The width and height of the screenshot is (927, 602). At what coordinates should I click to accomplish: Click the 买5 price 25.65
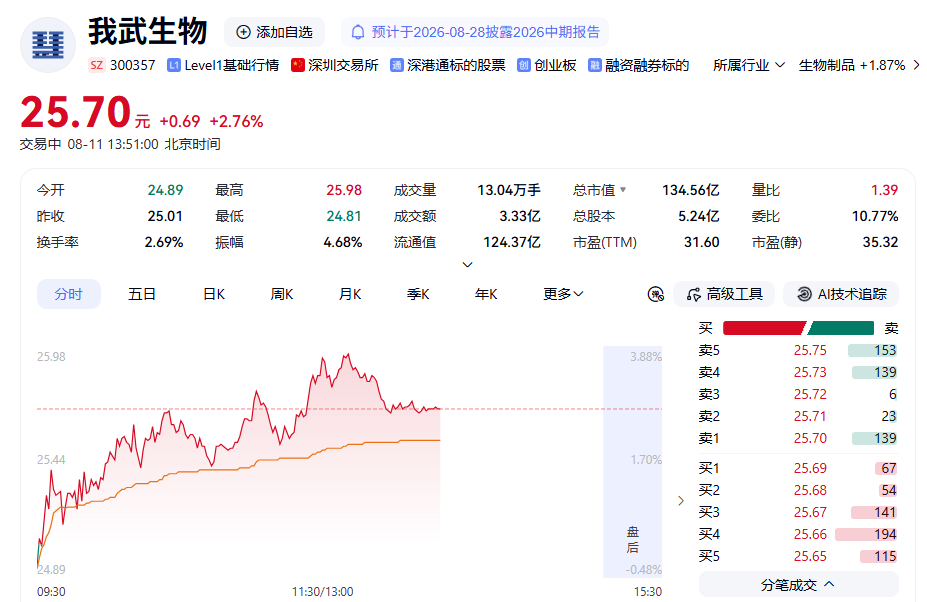(810, 556)
